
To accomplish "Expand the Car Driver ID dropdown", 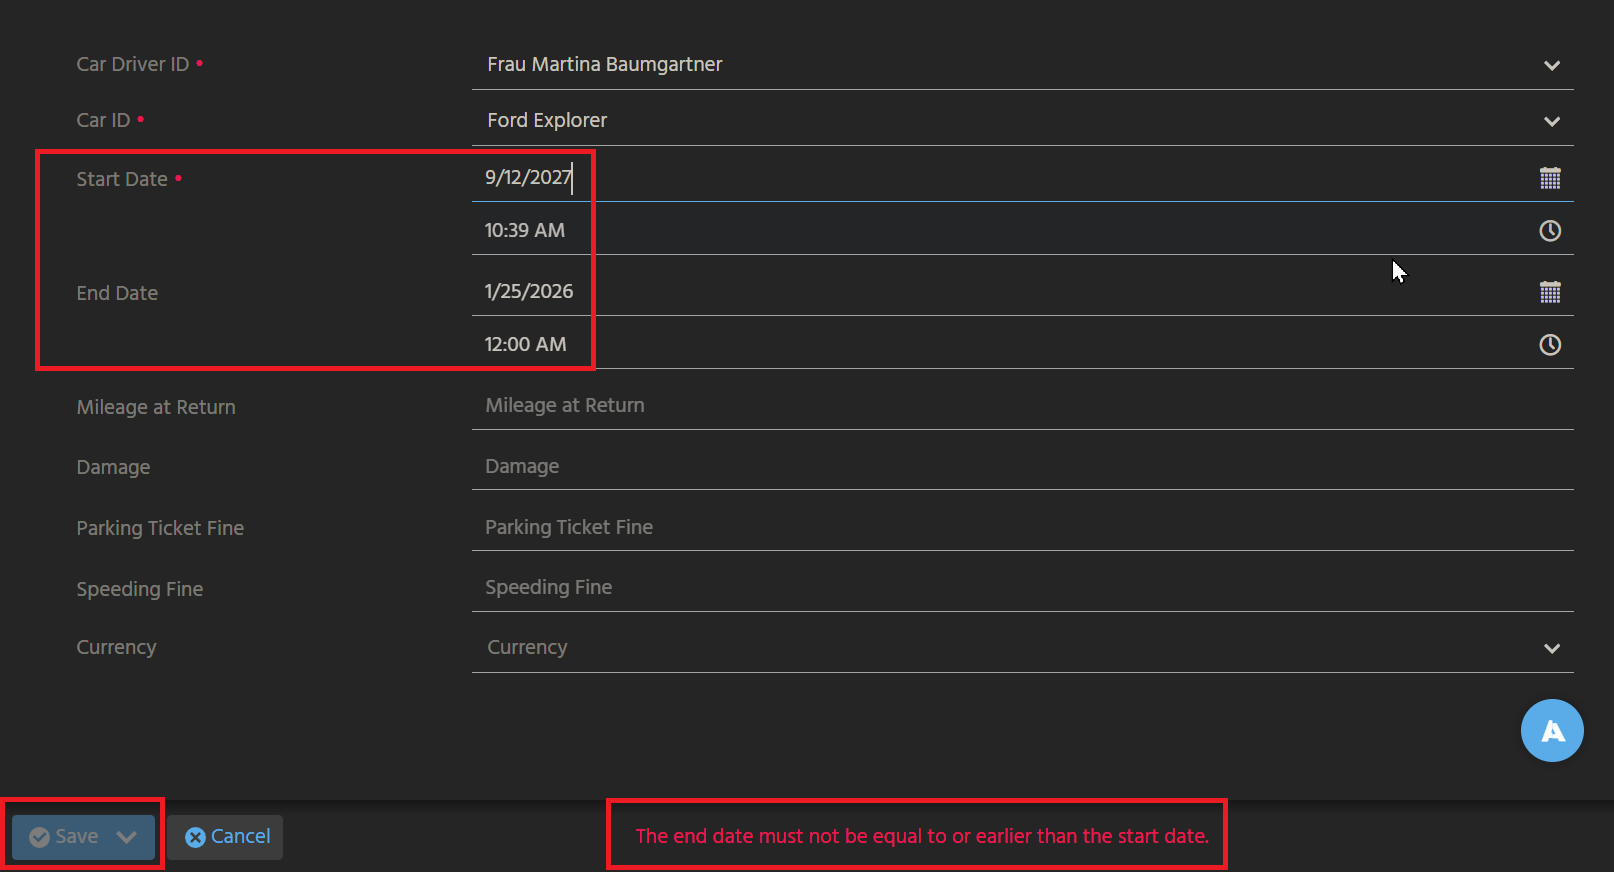I will [1551, 65].
